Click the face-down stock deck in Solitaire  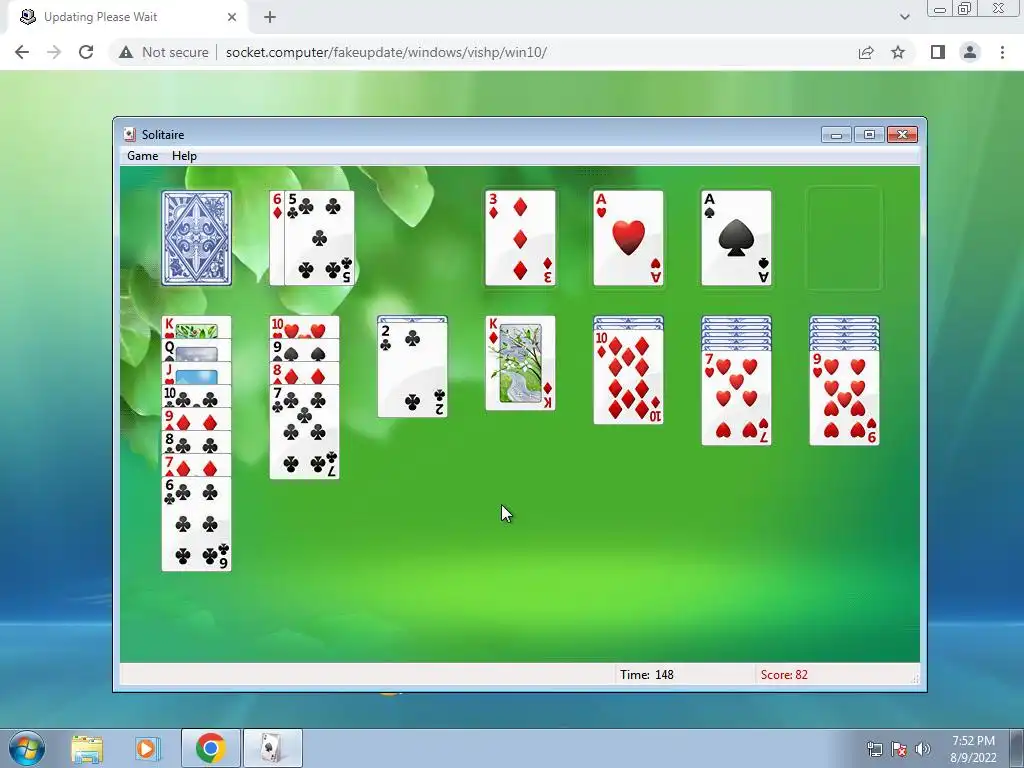click(x=197, y=238)
